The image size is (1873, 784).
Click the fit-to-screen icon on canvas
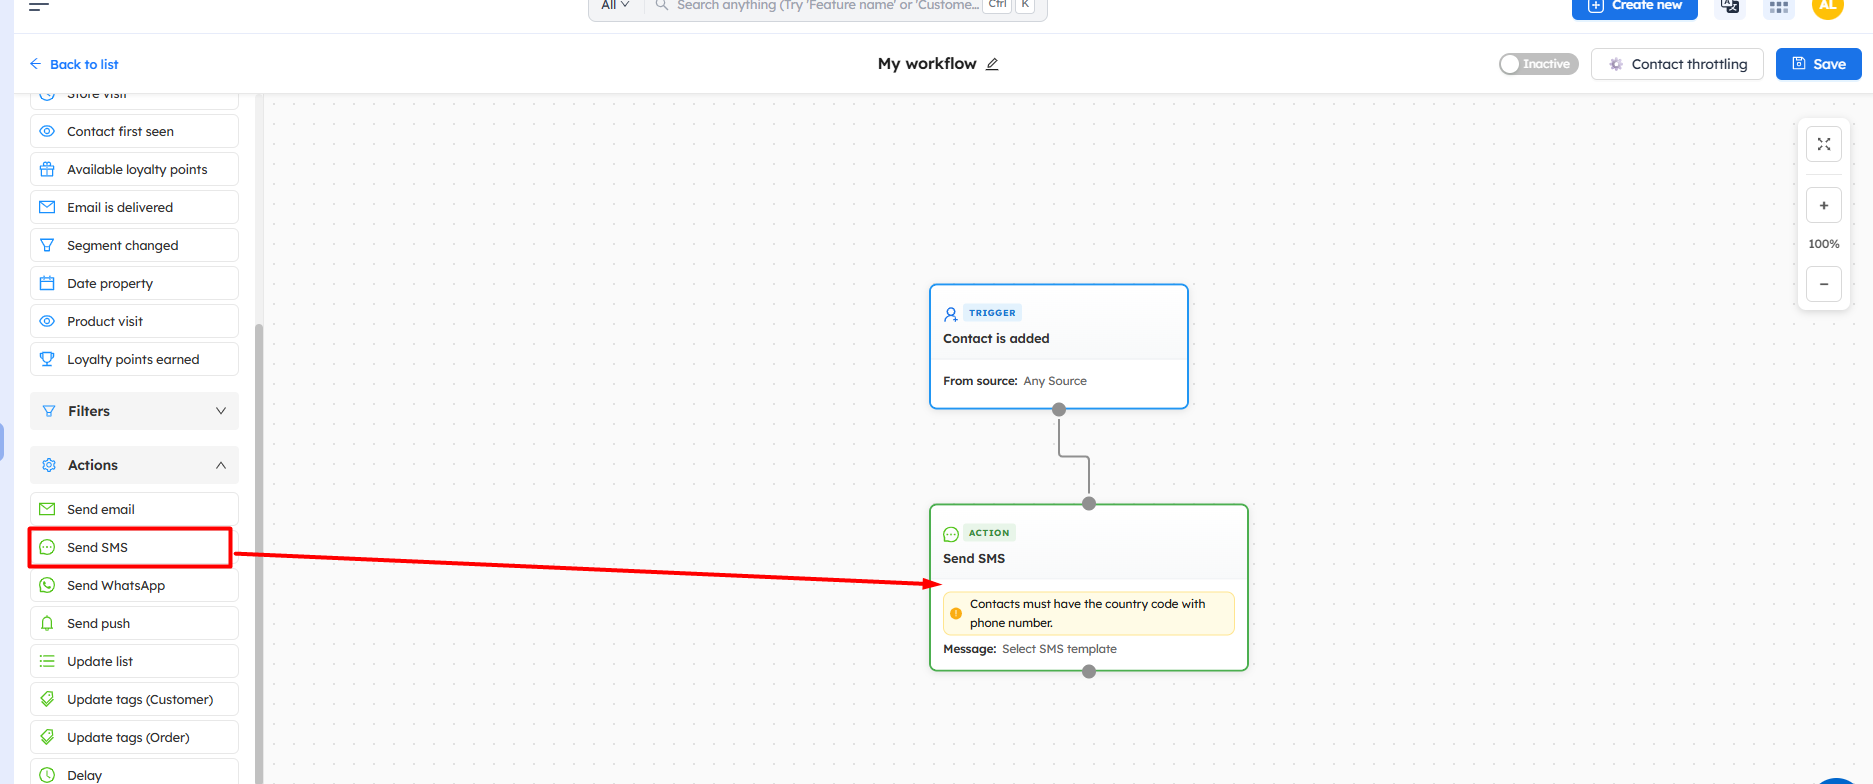(x=1823, y=145)
